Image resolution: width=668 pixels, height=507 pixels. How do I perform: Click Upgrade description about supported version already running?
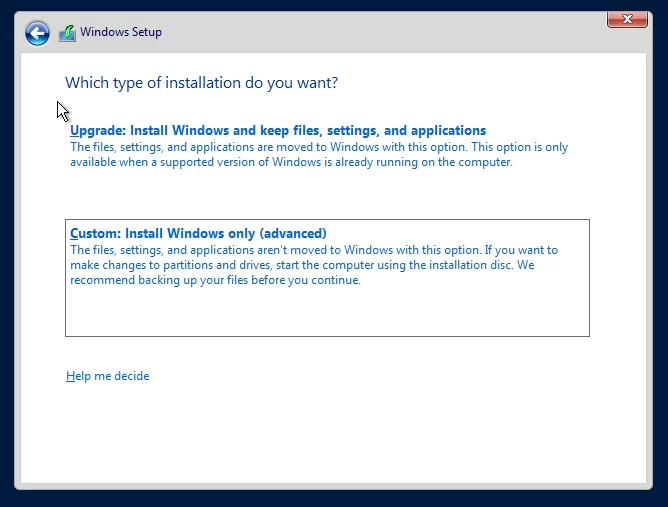[319, 154]
